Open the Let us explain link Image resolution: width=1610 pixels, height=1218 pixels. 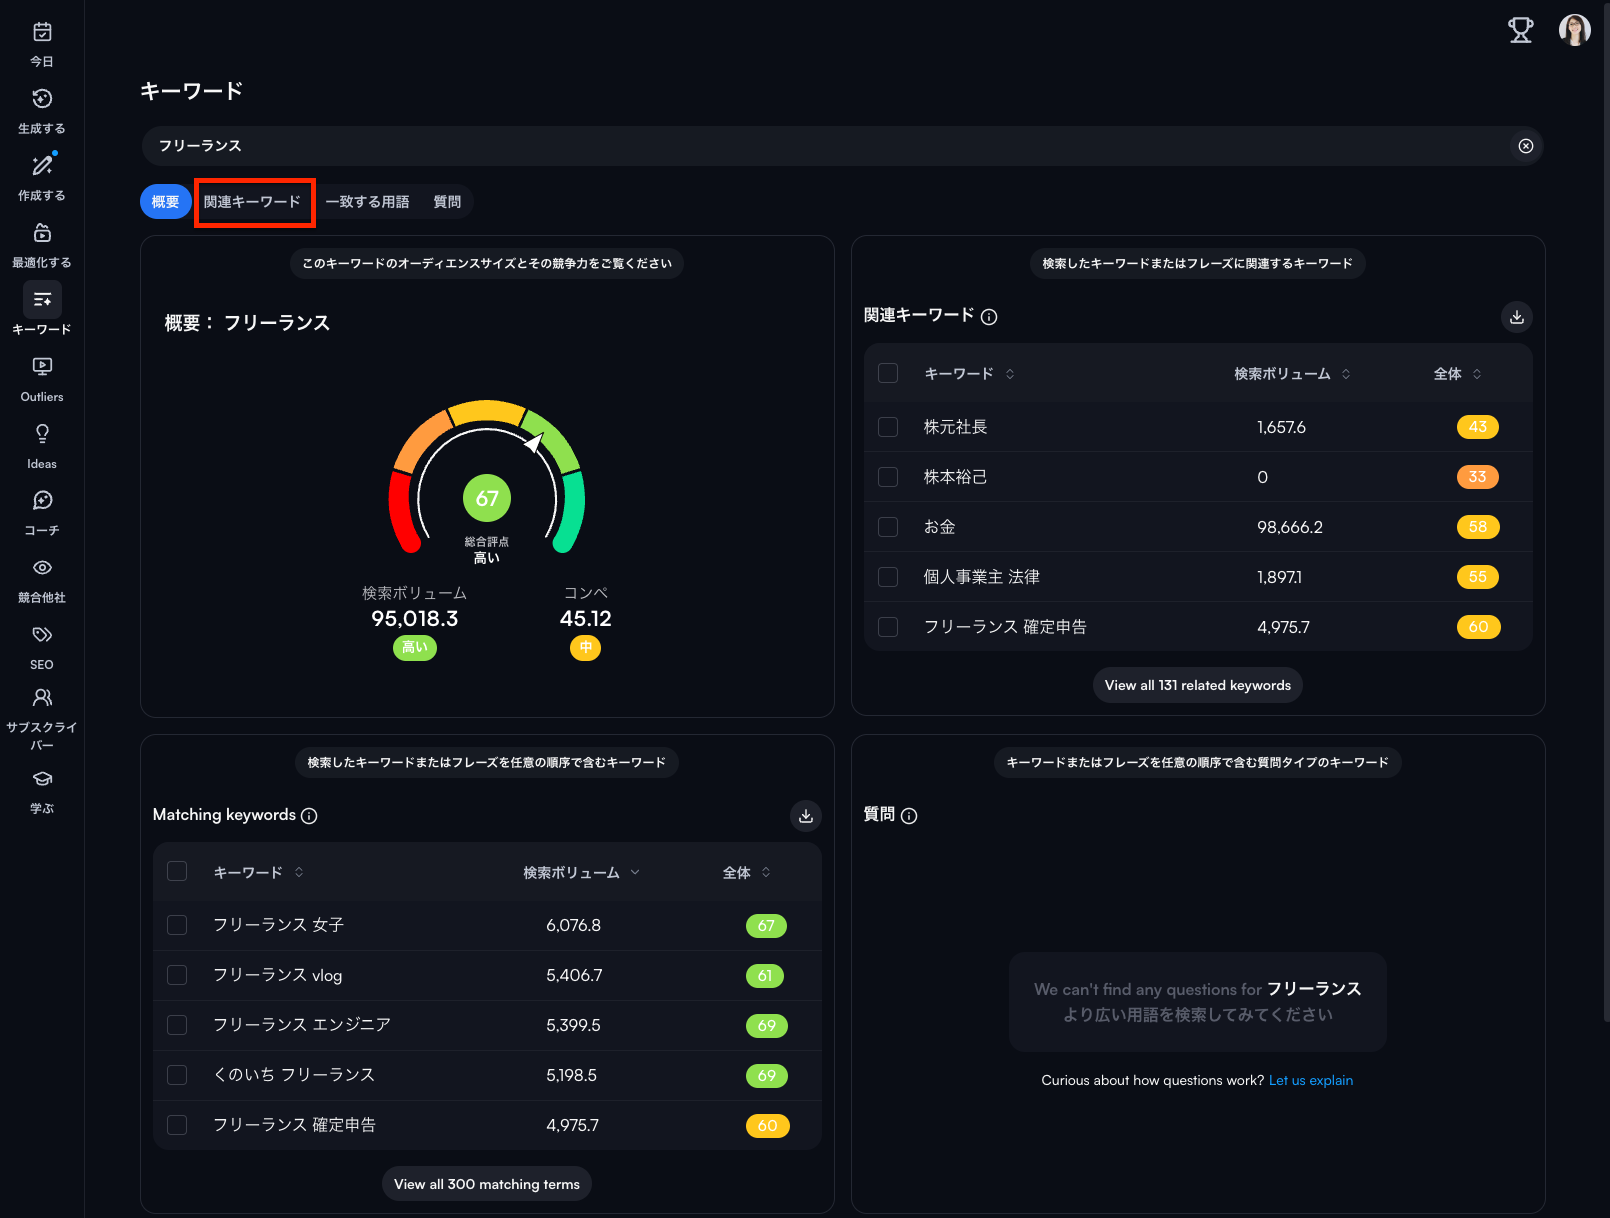pyautogui.click(x=1311, y=1080)
